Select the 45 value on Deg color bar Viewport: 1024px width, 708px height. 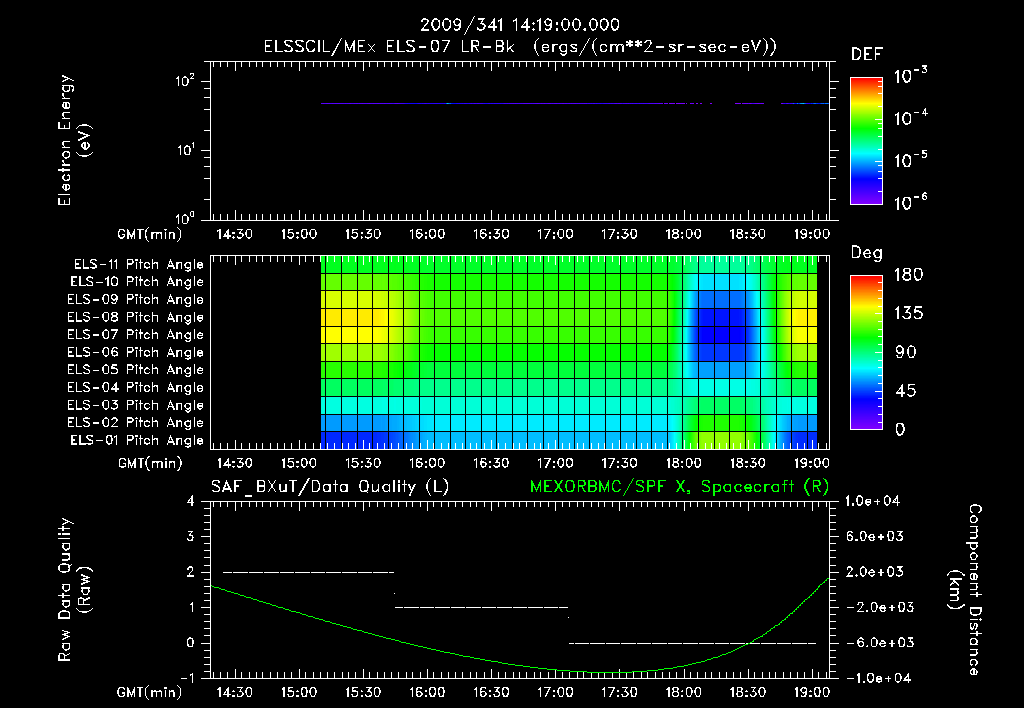click(x=905, y=391)
